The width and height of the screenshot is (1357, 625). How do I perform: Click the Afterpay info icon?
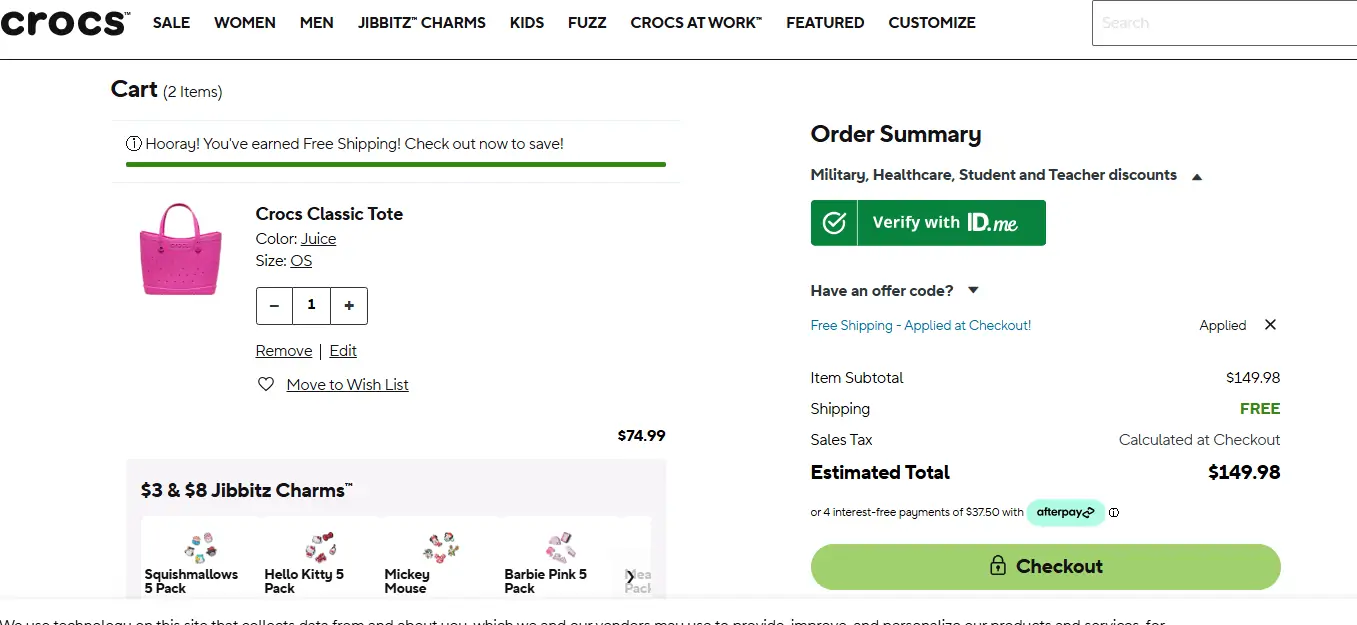[x=1114, y=512]
